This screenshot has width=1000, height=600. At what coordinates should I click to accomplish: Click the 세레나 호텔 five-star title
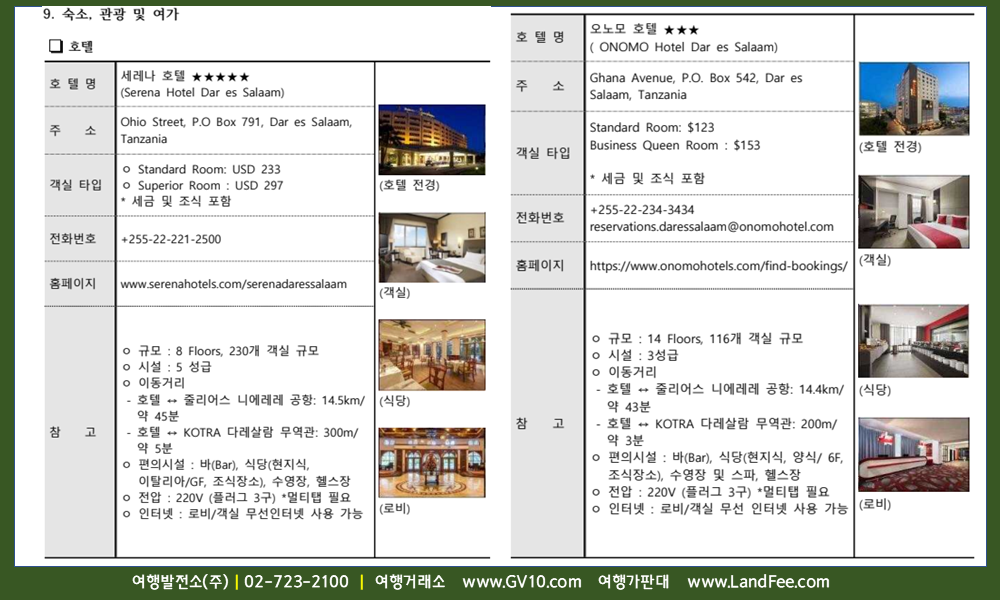click(185, 77)
